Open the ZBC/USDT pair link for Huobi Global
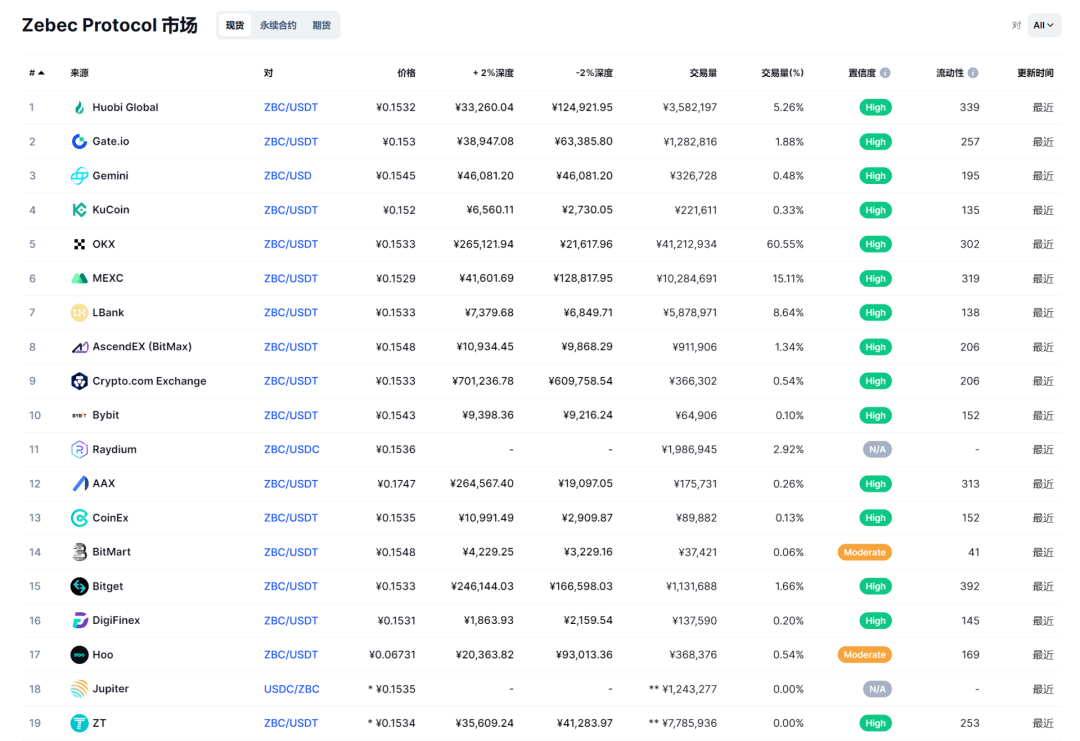This screenshot has width=1080, height=741. (291, 107)
